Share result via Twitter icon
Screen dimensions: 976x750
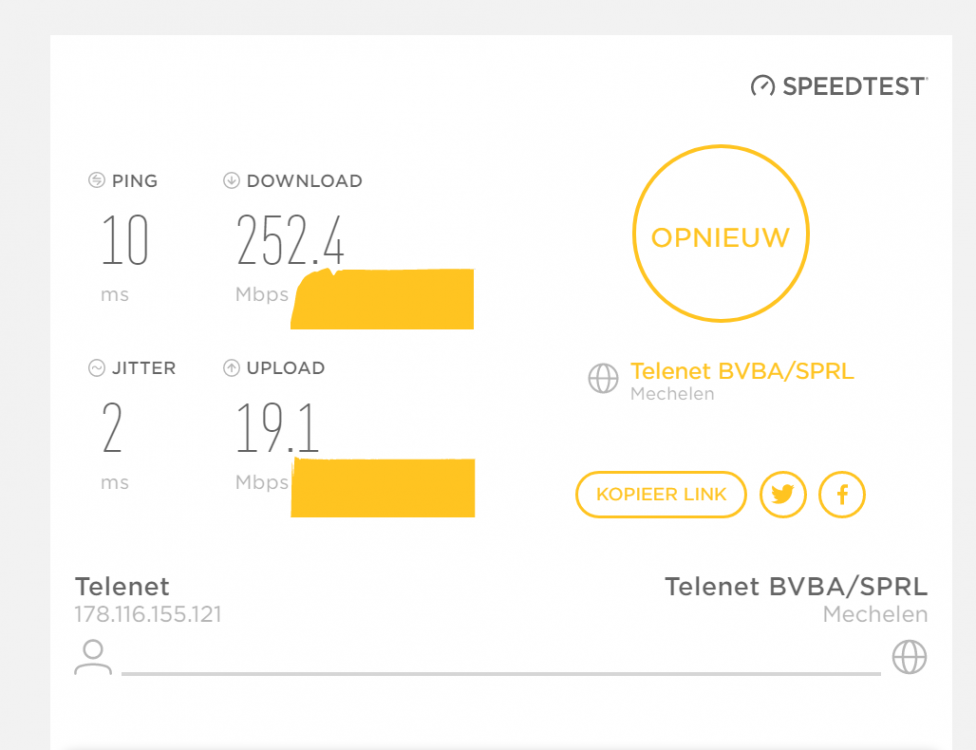tap(783, 495)
